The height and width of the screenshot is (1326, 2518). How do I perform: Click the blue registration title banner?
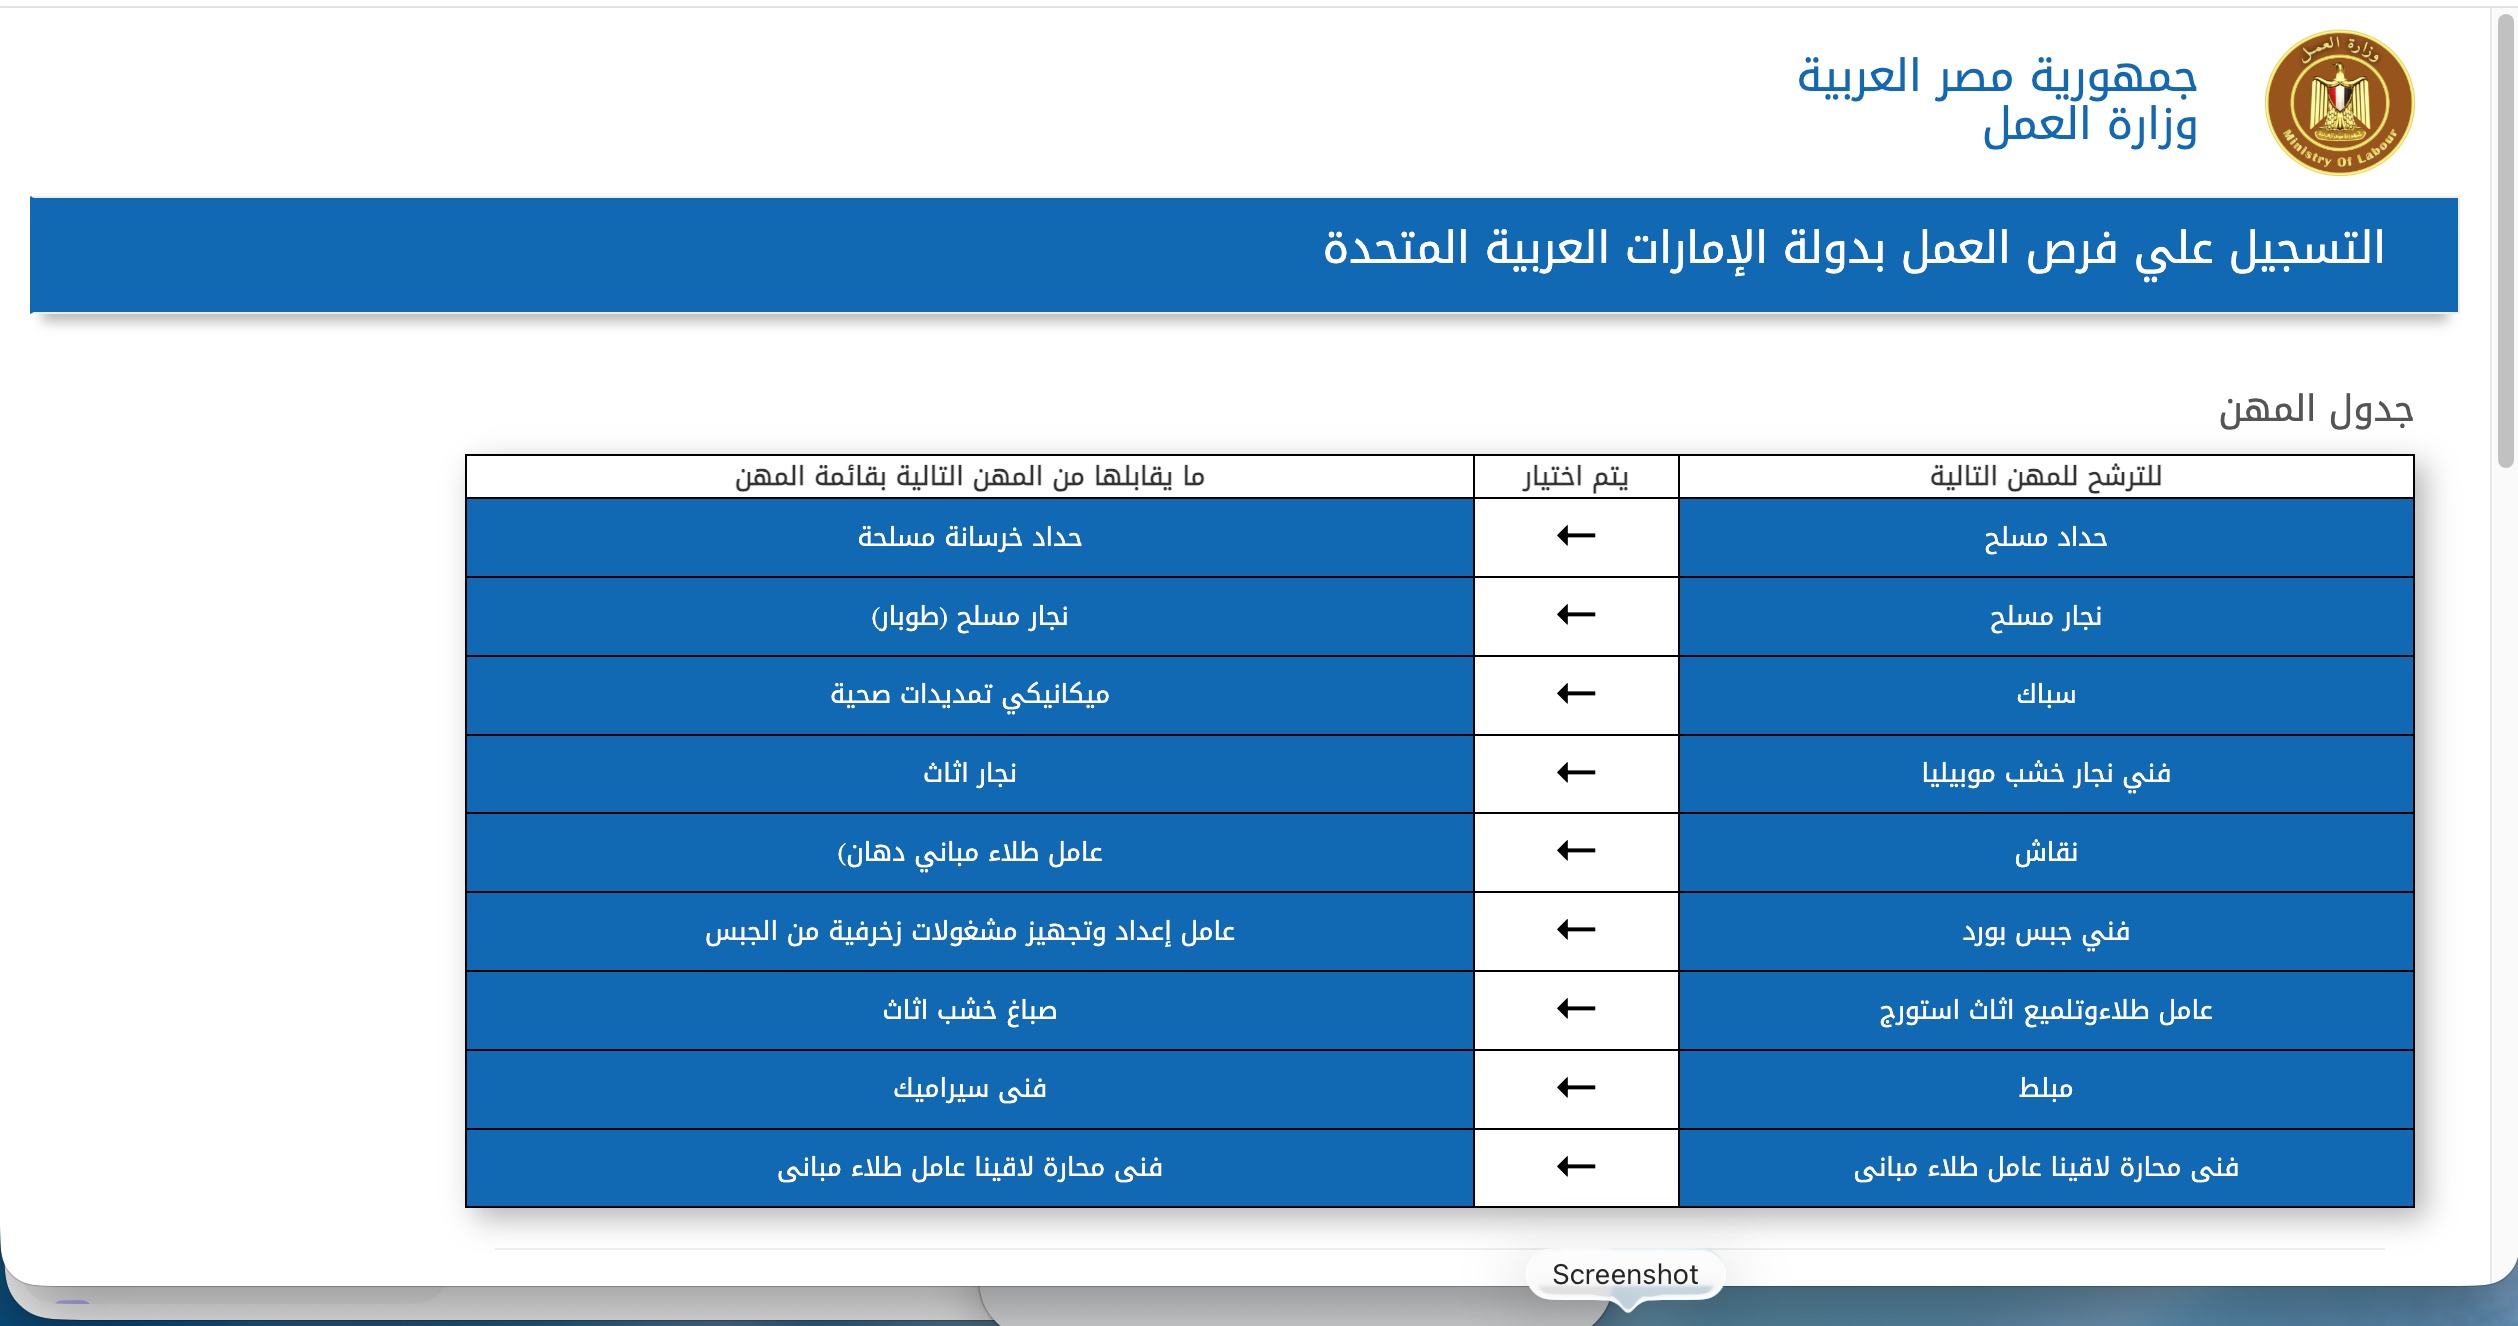point(1243,254)
